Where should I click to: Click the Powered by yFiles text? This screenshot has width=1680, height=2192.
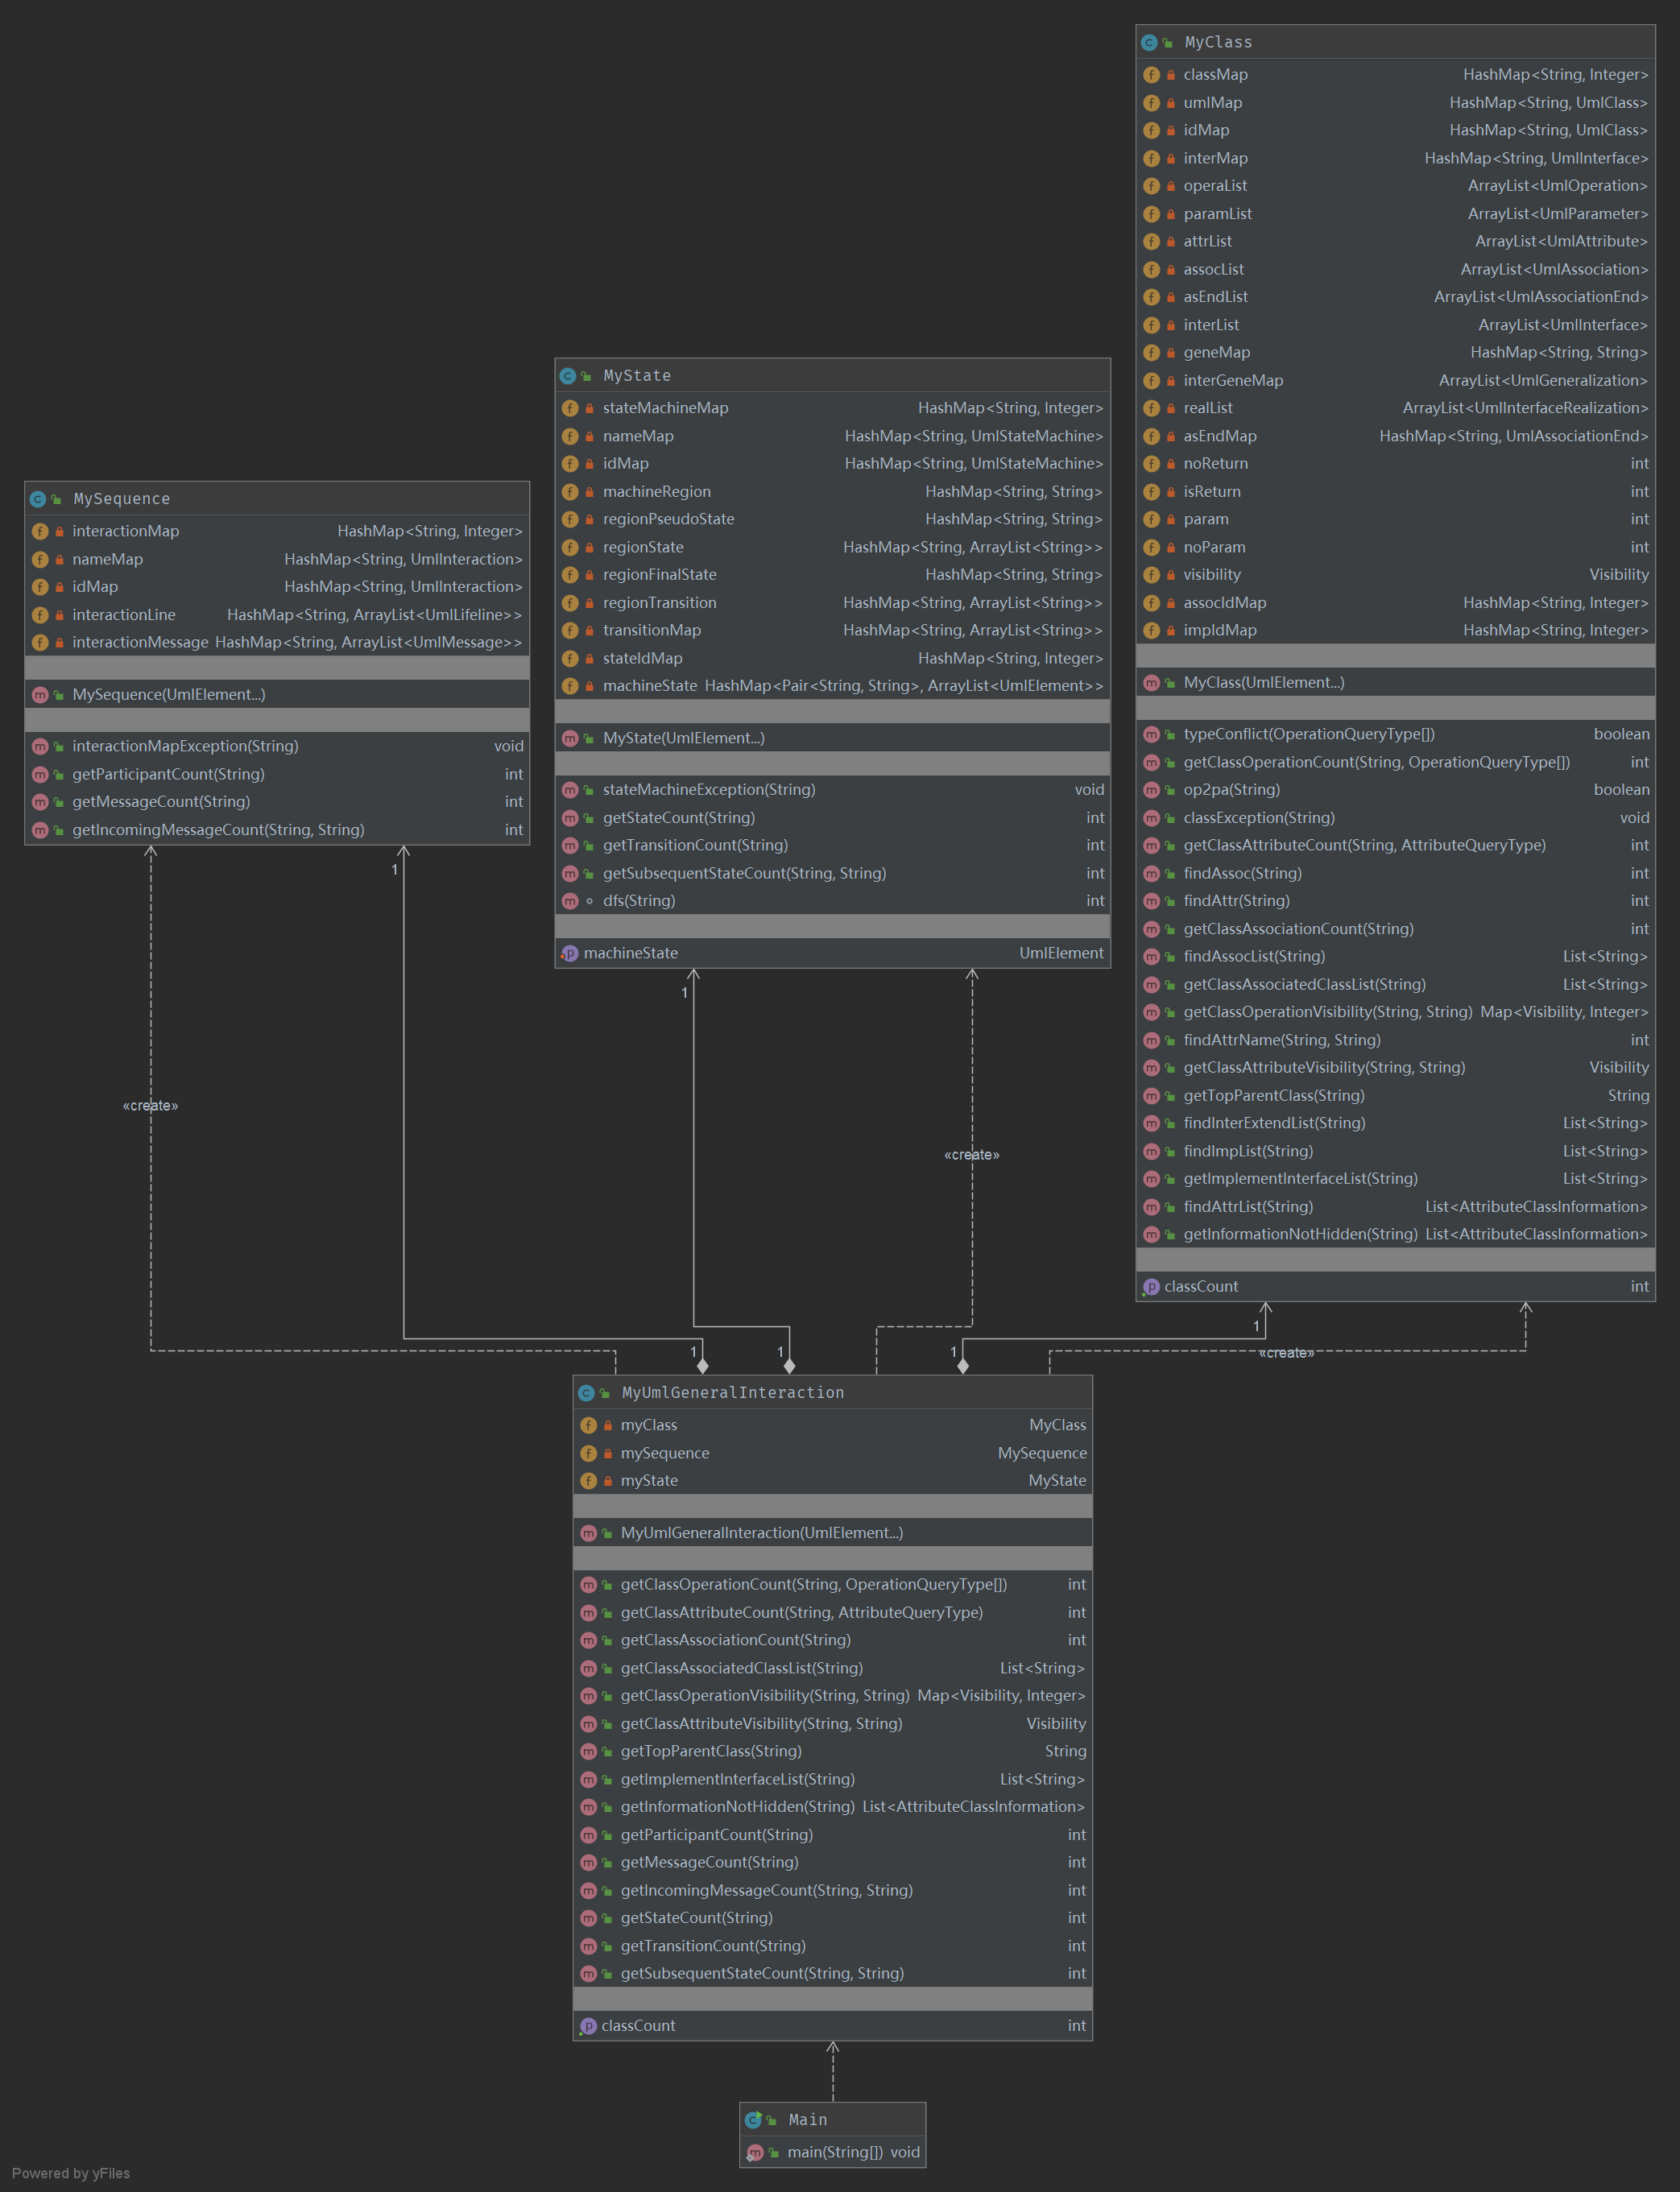pos(71,2173)
